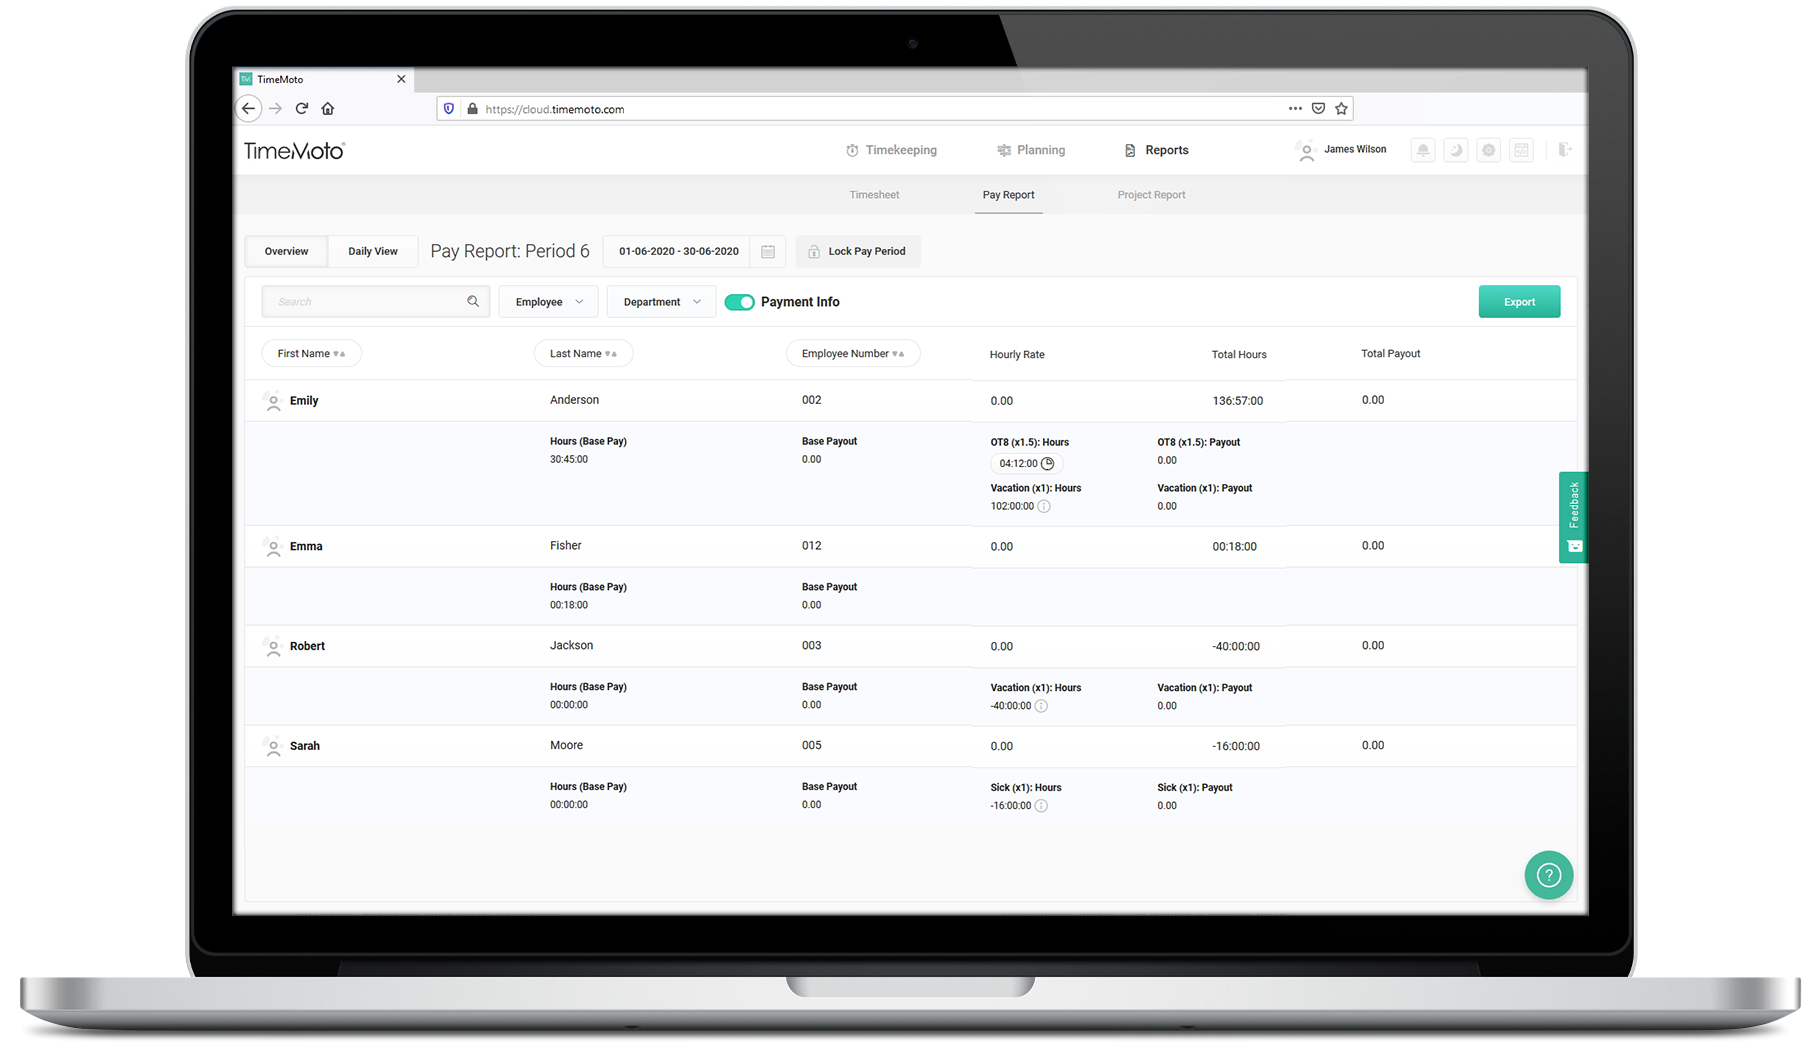Click the search magnifier icon
The height and width of the screenshot is (1060, 1820).
(x=473, y=301)
